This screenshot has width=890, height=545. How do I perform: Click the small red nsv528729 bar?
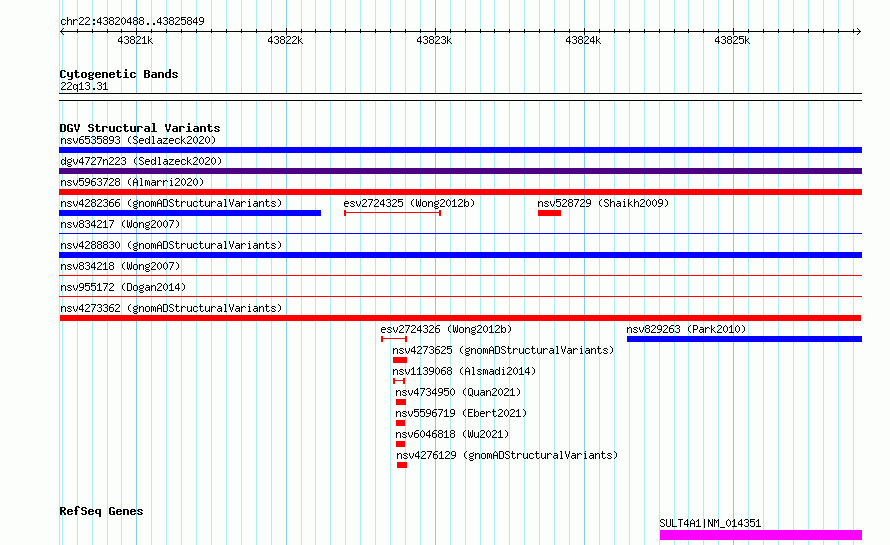[x=549, y=213]
